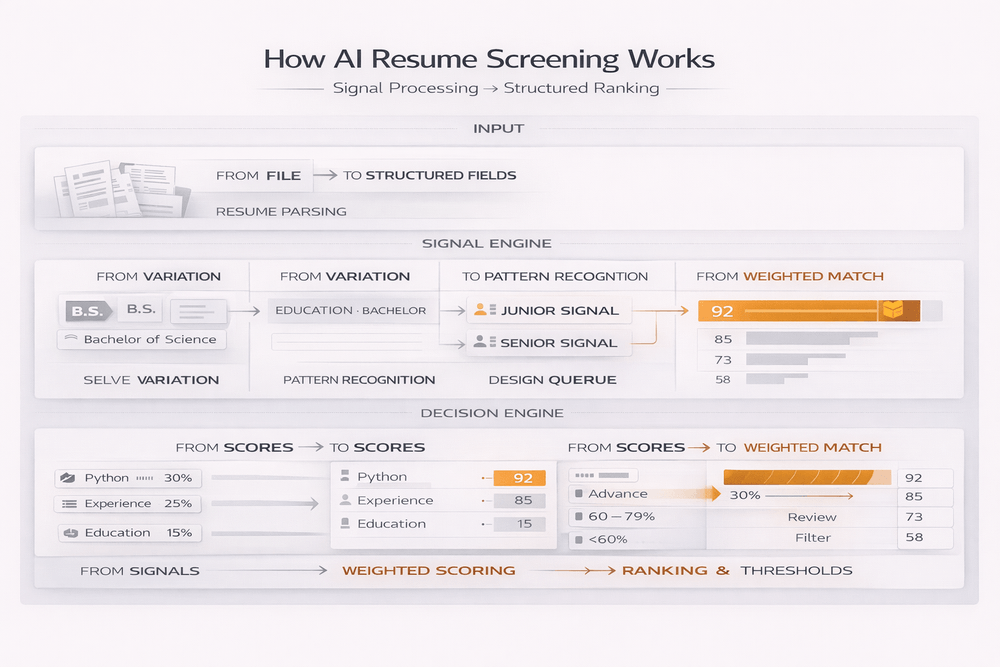Click the orange box icon on the 92 bar
Viewport: 1000px width, 667px height.
[890, 310]
